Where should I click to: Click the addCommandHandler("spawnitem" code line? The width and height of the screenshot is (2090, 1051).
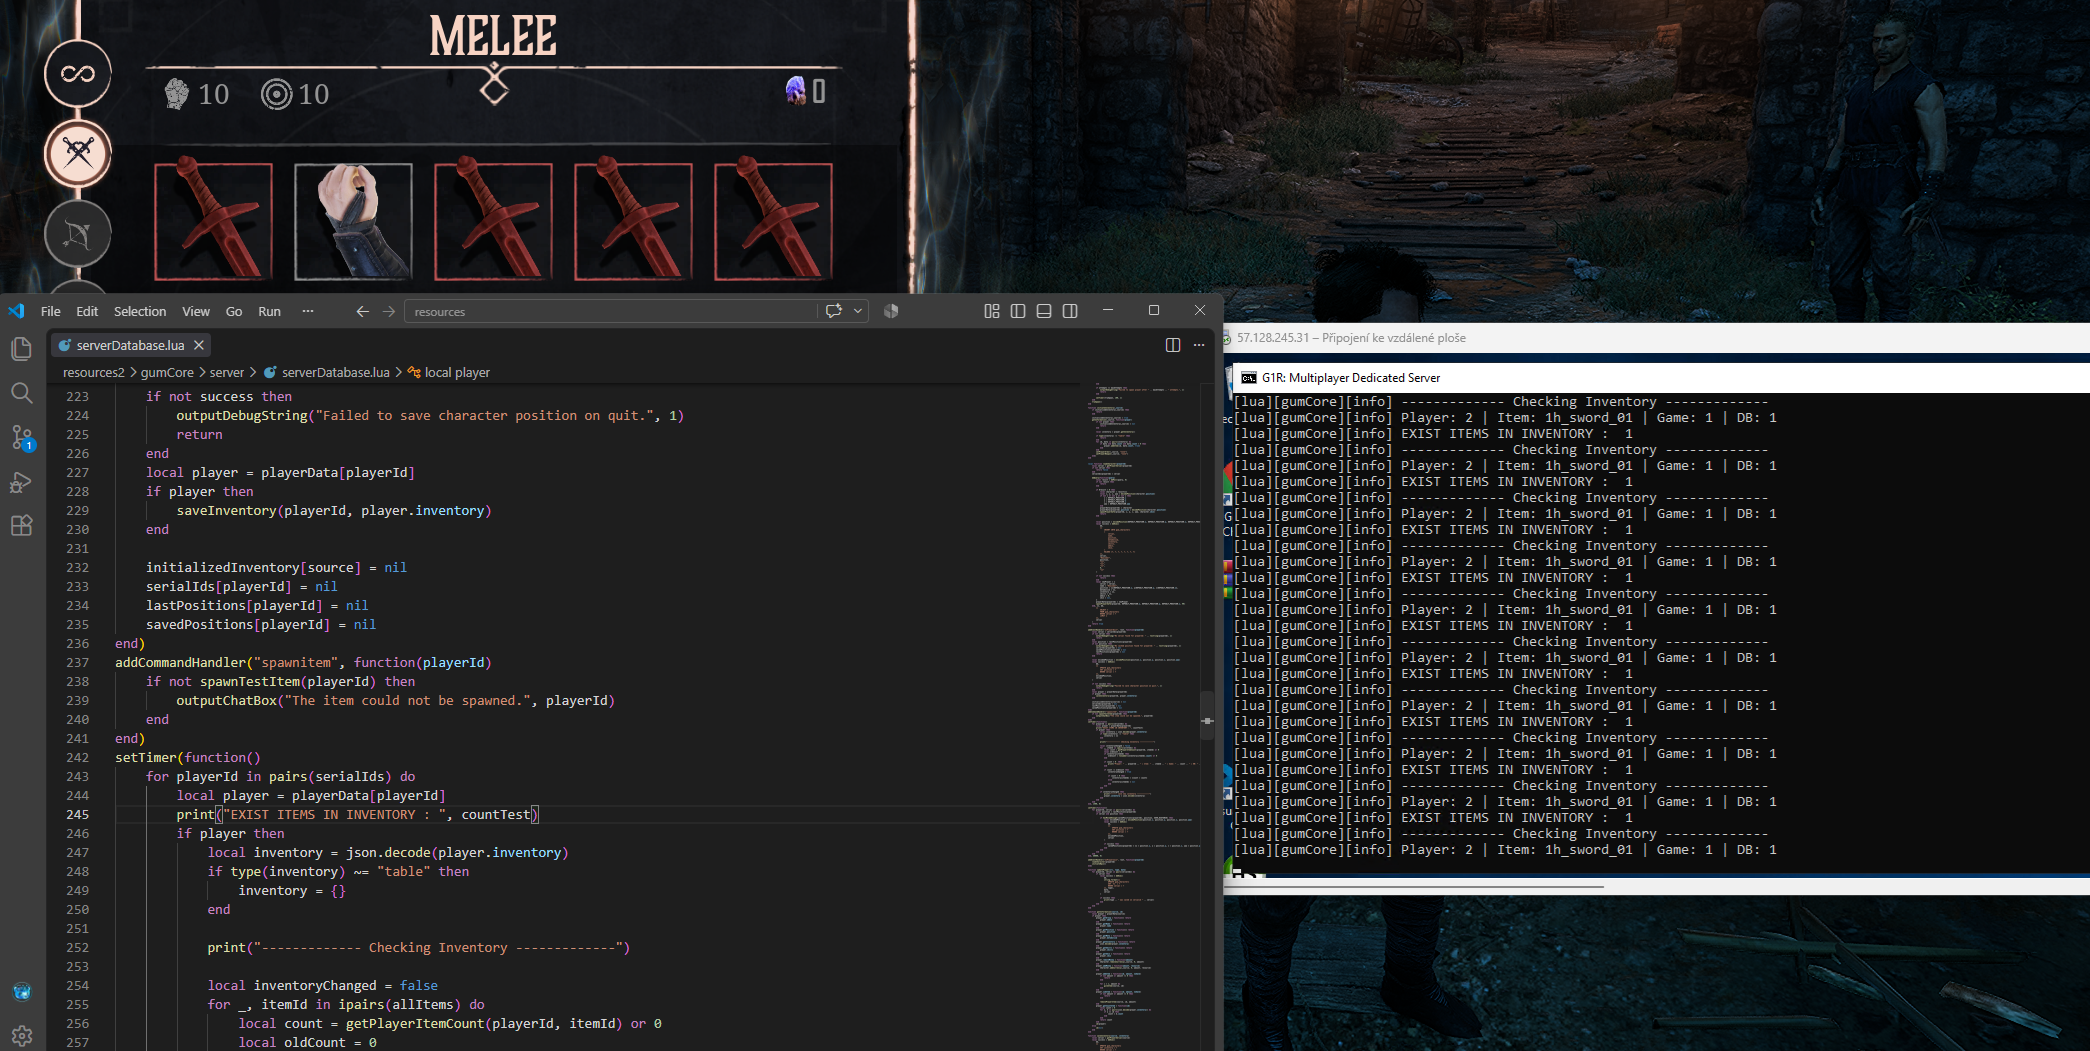[x=303, y=663]
